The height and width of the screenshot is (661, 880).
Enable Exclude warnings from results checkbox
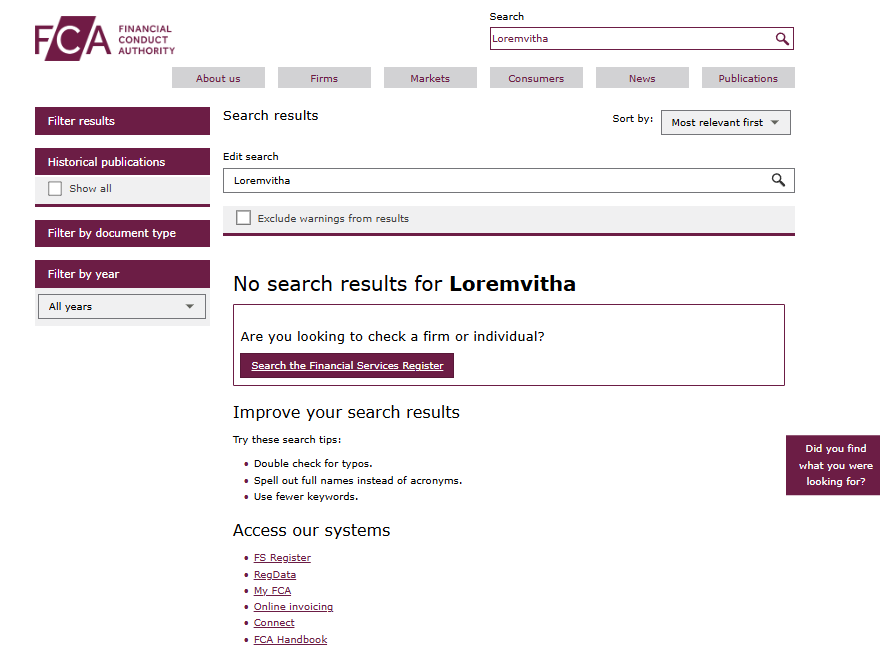[x=243, y=218]
